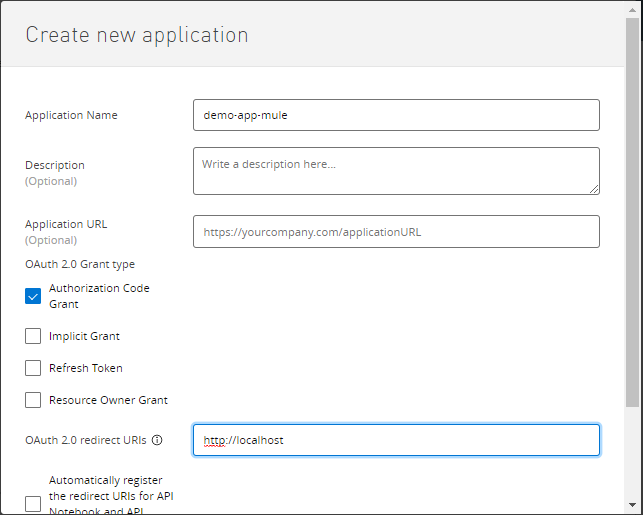Click the Application Name input field
643x515 pixels.
tap(396, 115)
